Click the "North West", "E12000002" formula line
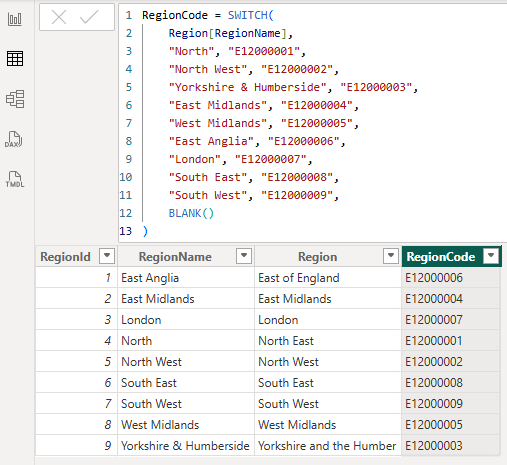 [x=254, y=69]
